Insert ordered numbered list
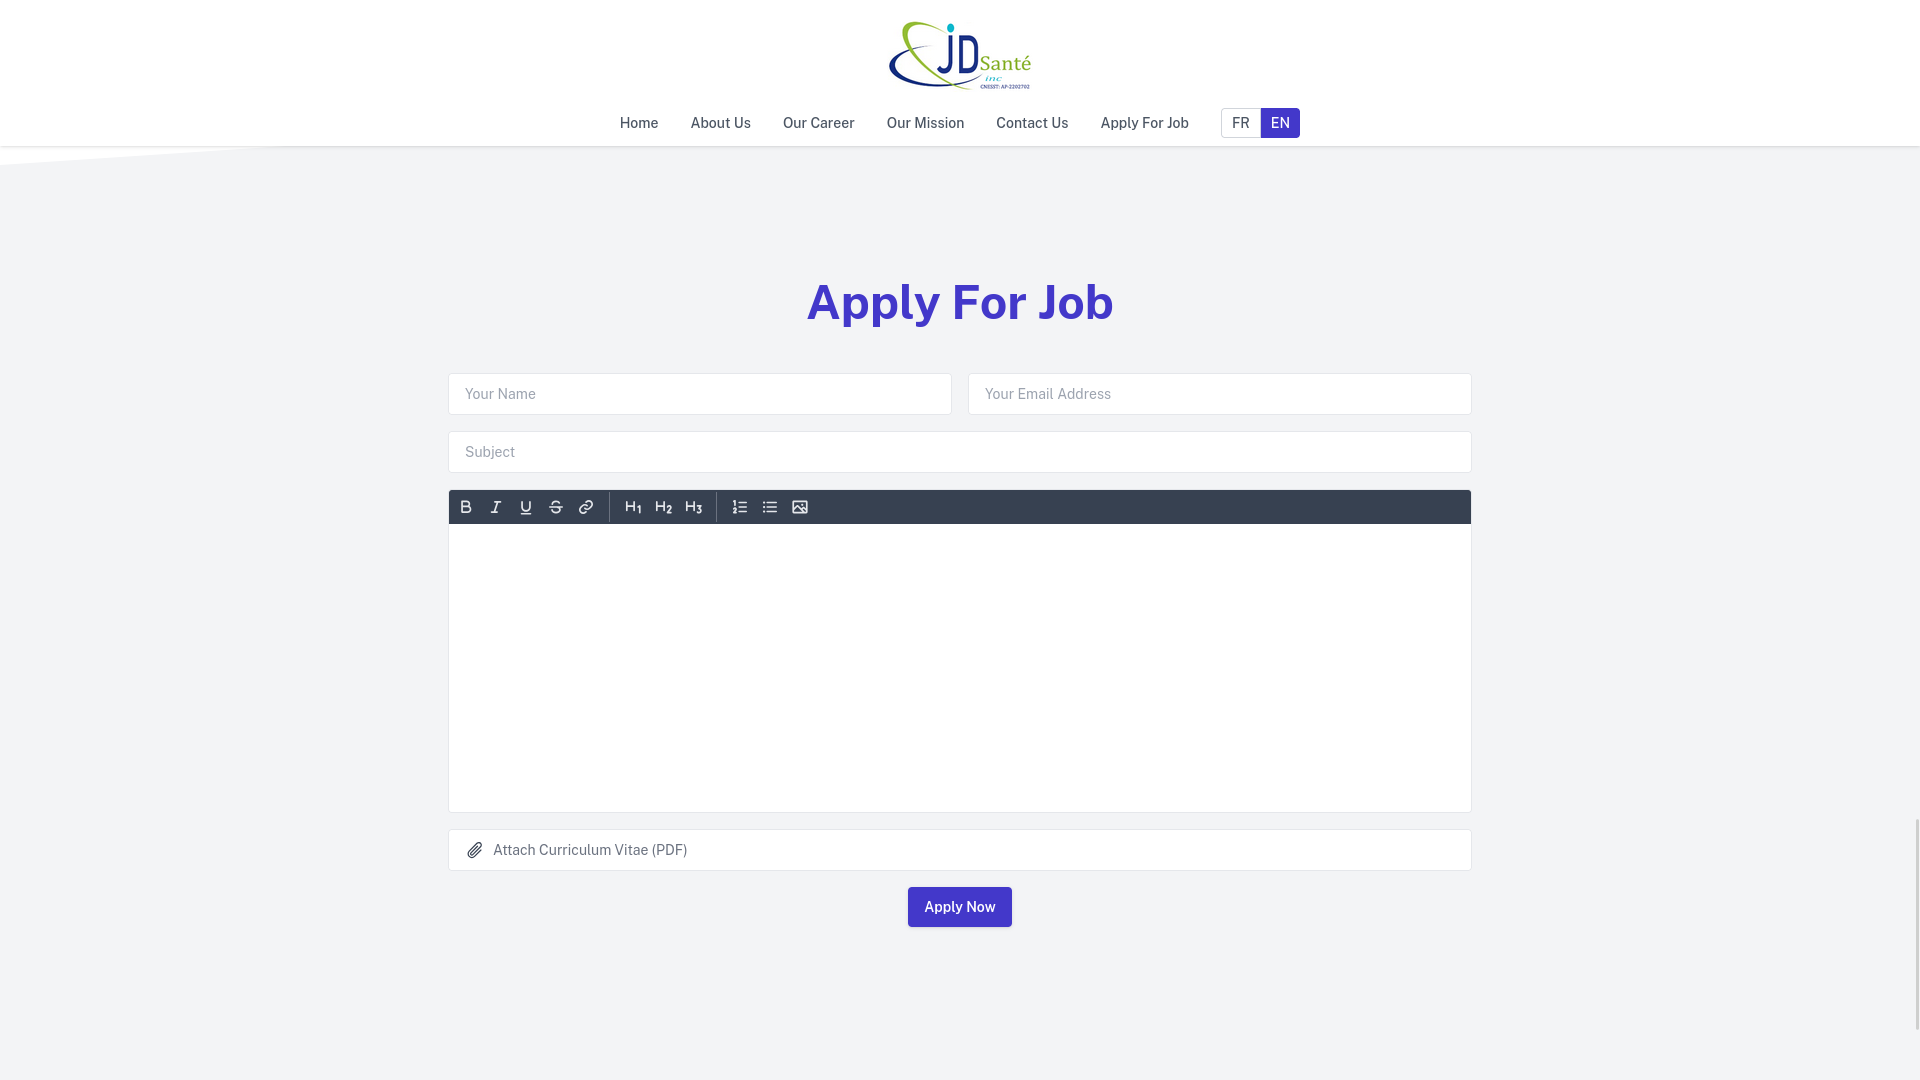This screenshot has width=1920, height=1080. tap(740, 506)
